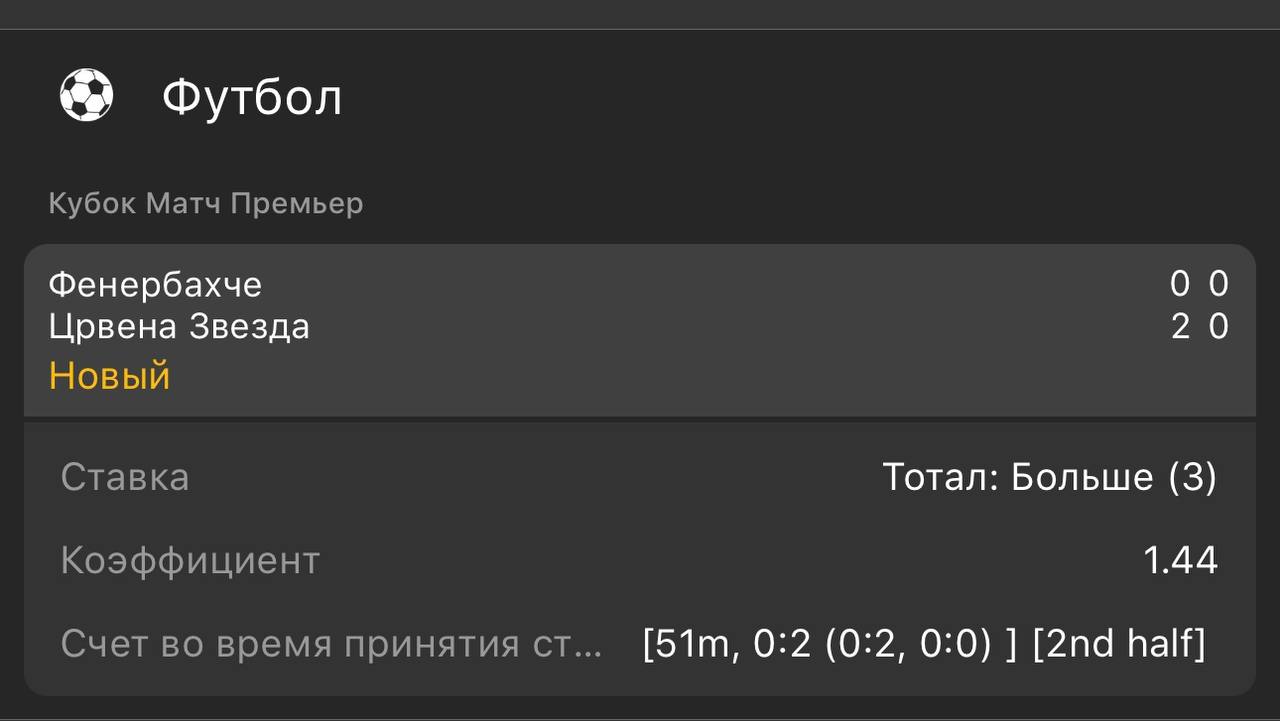This screenshot has height=721, width=1280.
Task: Select the Футбол section heading
Action: click(252, 98)
